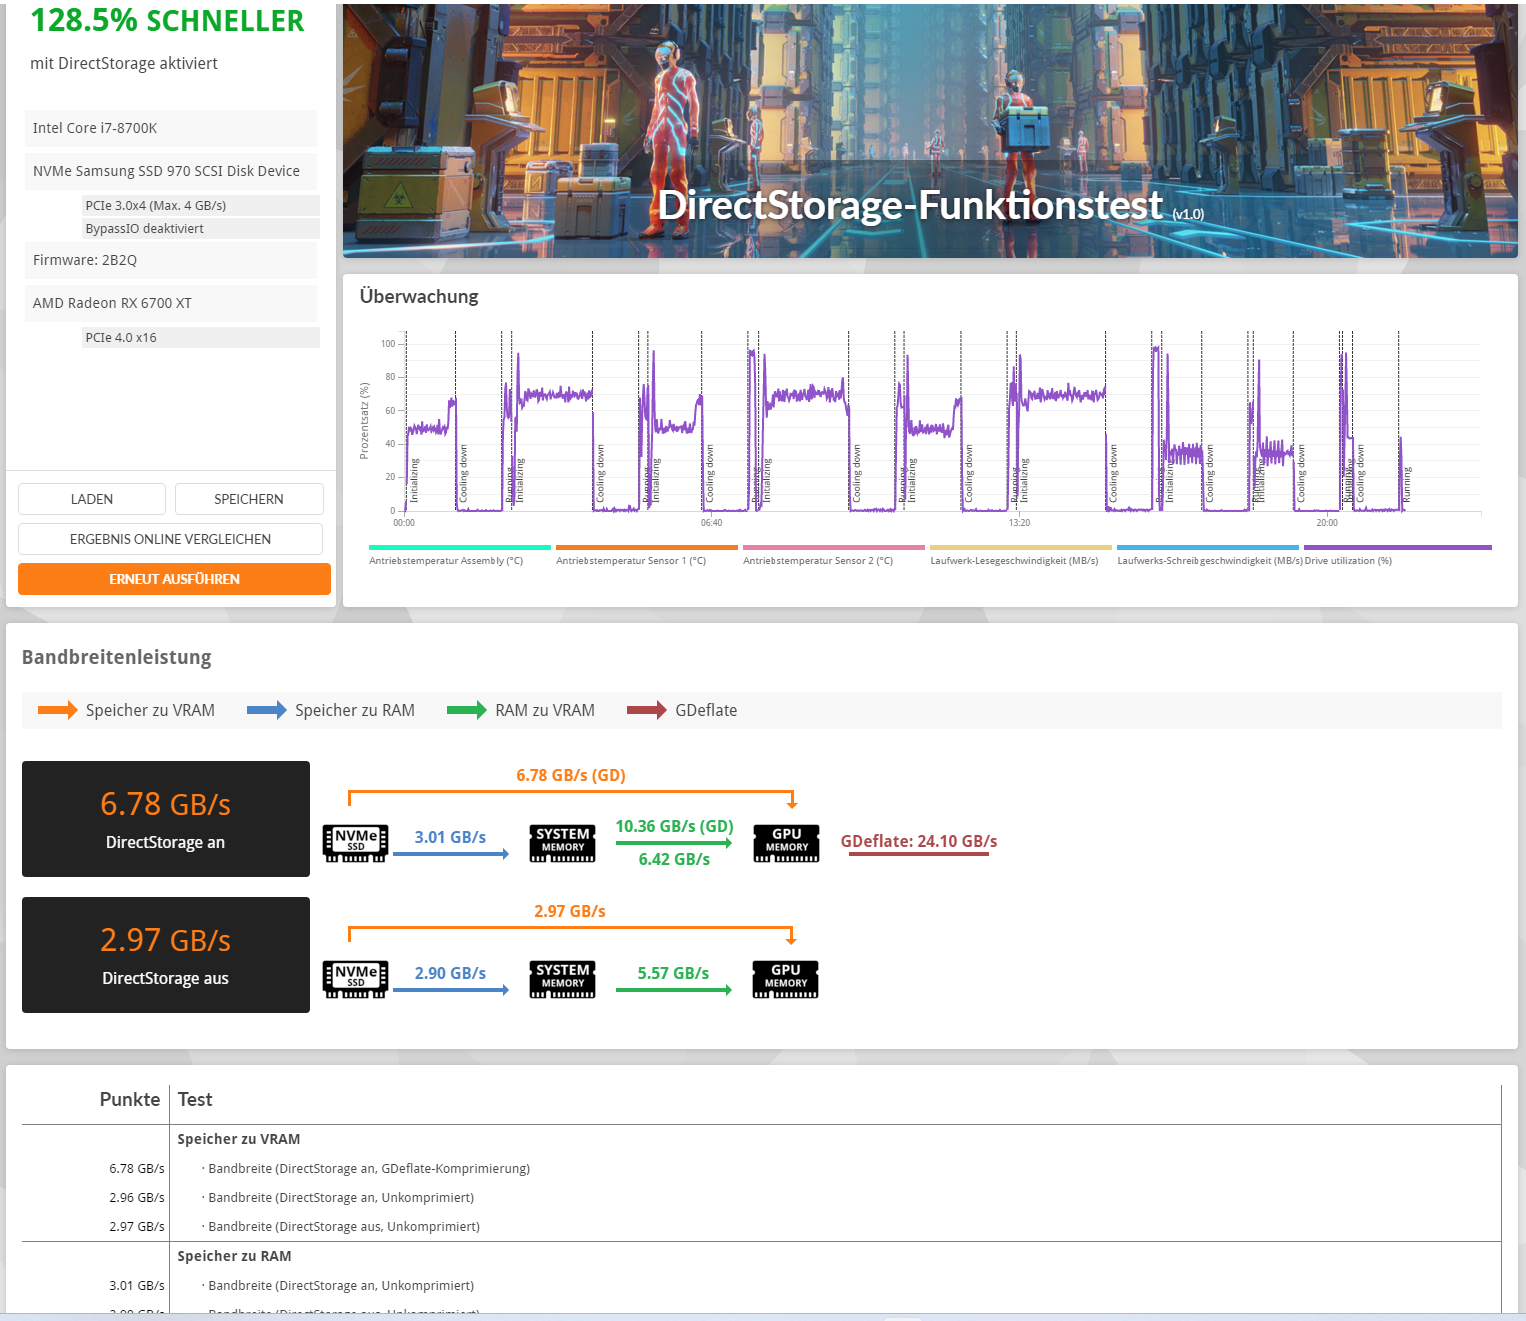This screenshot has width=1526, height=1321.
Task: Click the Test column header
Action: [x=195, y=1099]
